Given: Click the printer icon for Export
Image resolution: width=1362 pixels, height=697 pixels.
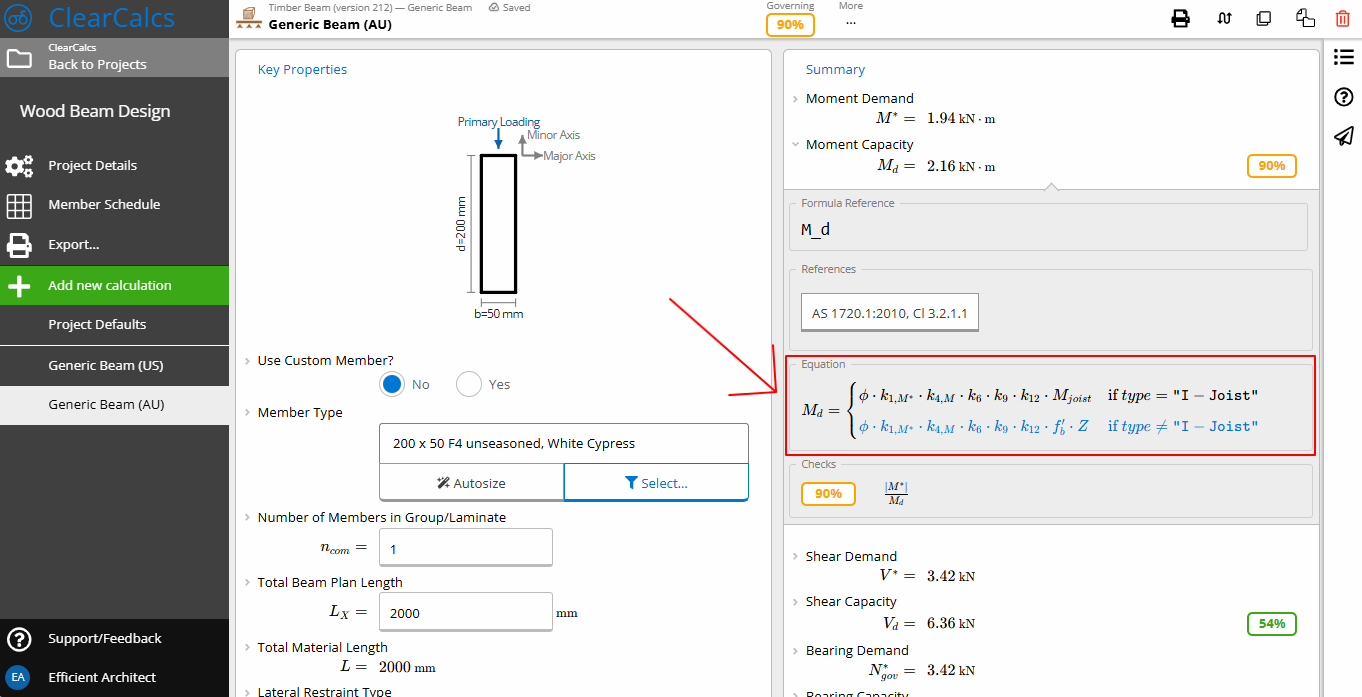Looking at the screenshot, I should 19,245.
